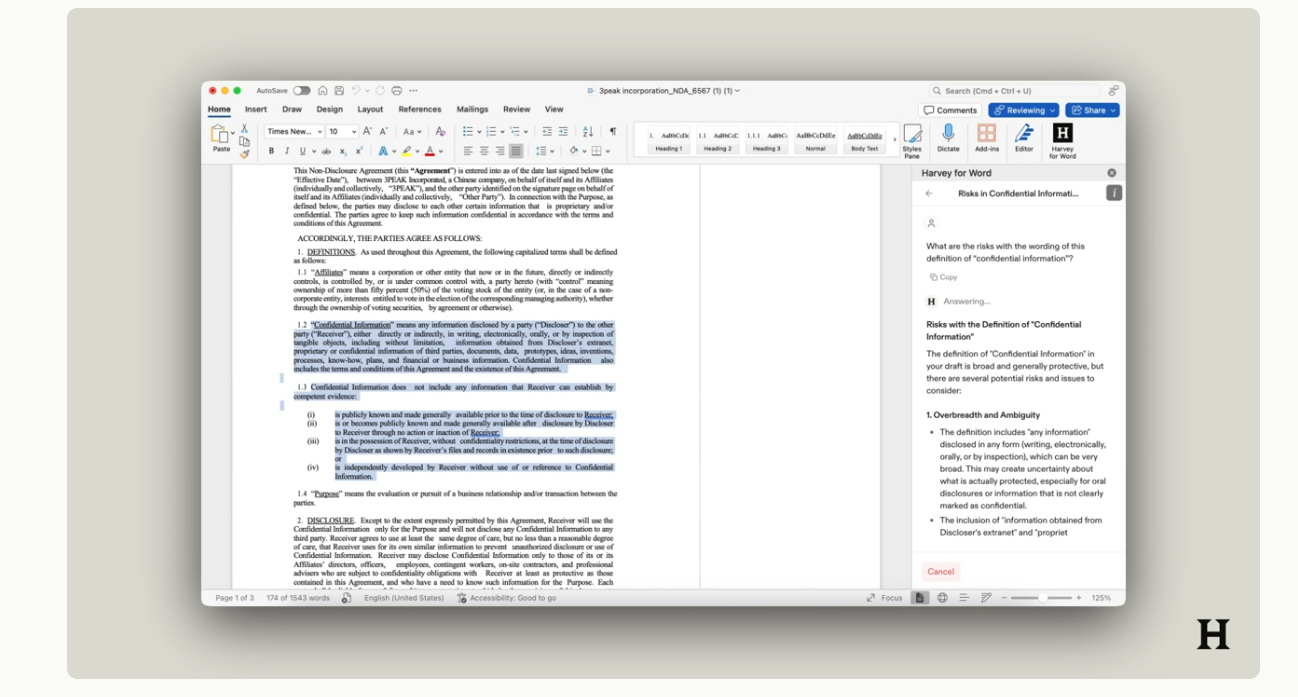Cancel the Harvey answer generation
Screen dimensions: 1298x697
point(940,572)
